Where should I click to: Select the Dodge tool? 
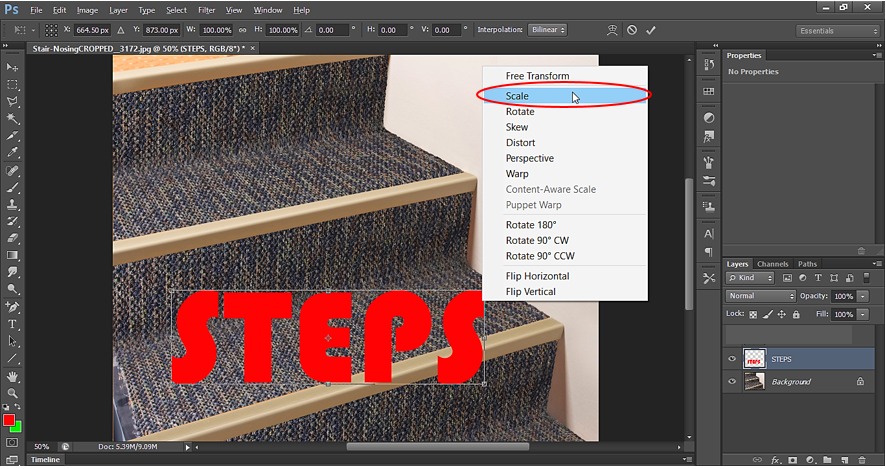[12, 289]
